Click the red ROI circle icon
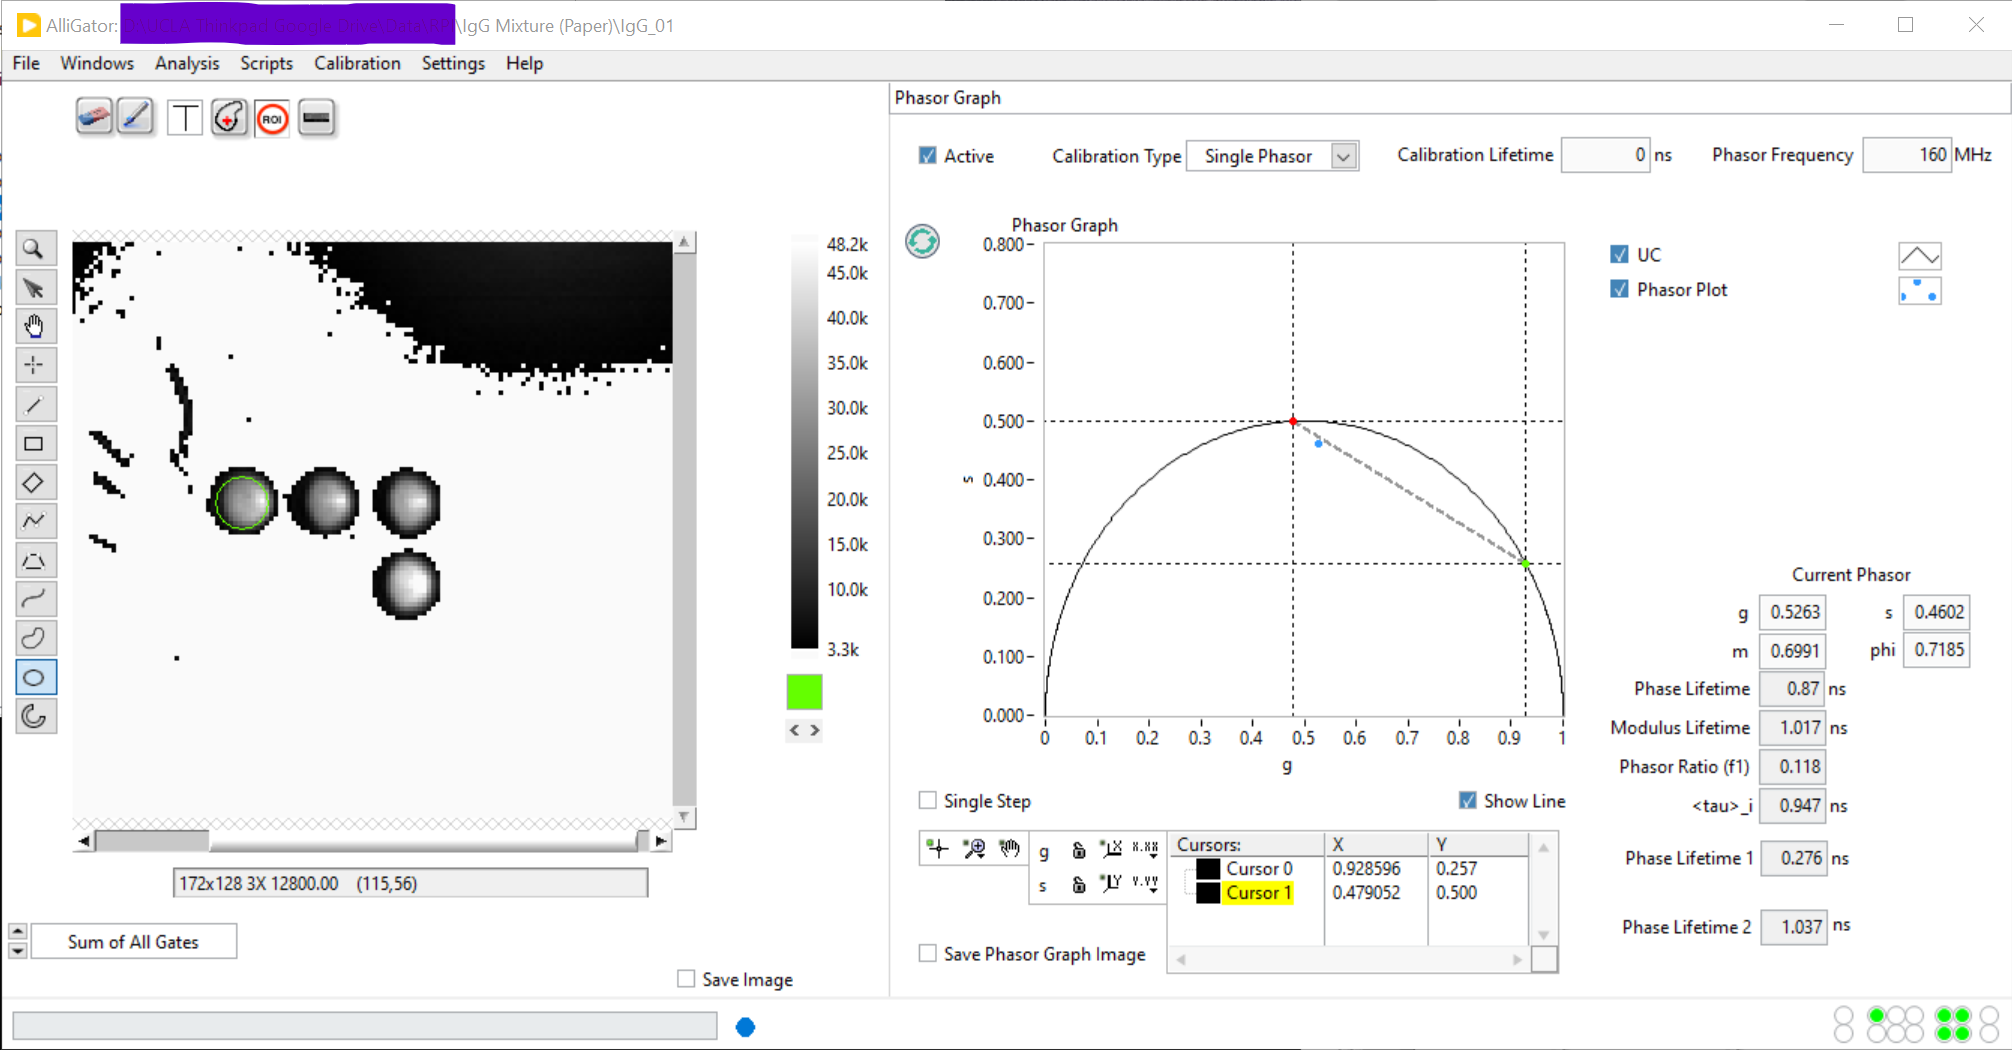2012x1050 pixels. (272, 119)
